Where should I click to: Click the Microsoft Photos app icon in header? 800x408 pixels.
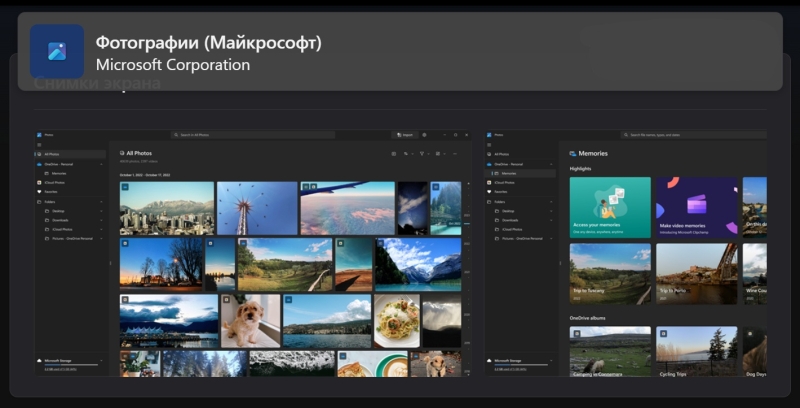click(x=56, y=51)
